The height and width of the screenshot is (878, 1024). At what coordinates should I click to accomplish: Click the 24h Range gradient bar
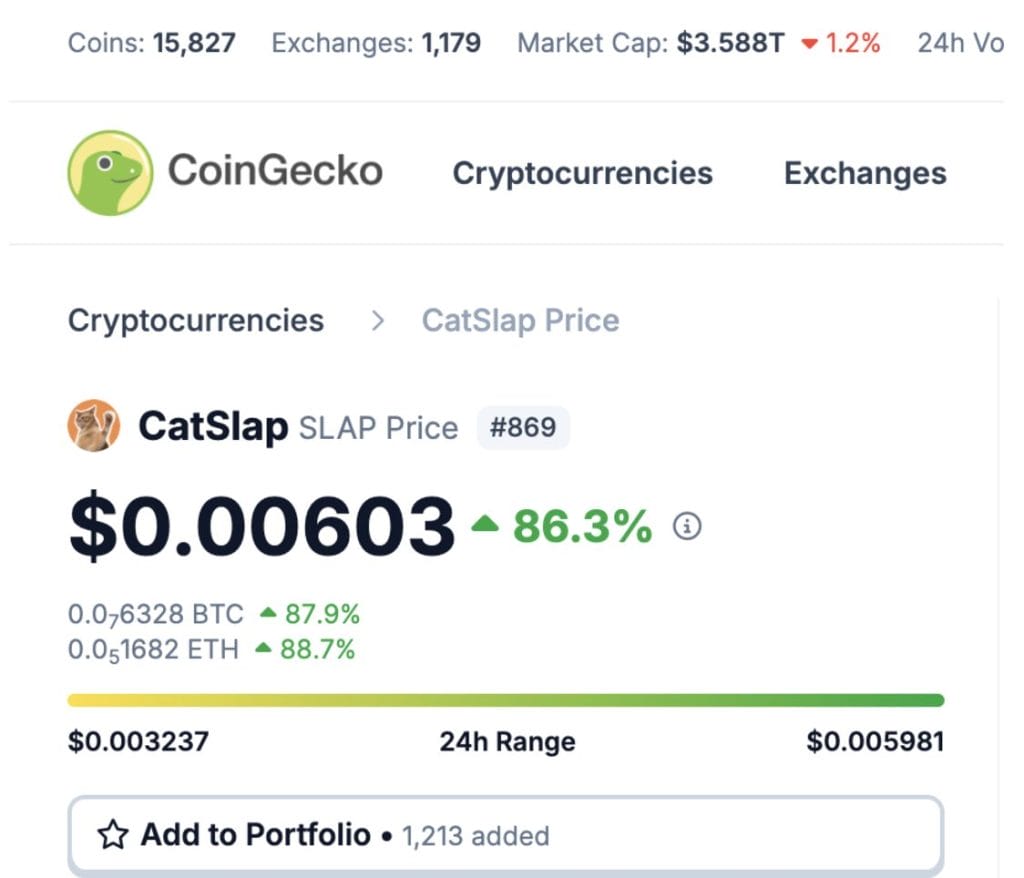click(506, 700)
